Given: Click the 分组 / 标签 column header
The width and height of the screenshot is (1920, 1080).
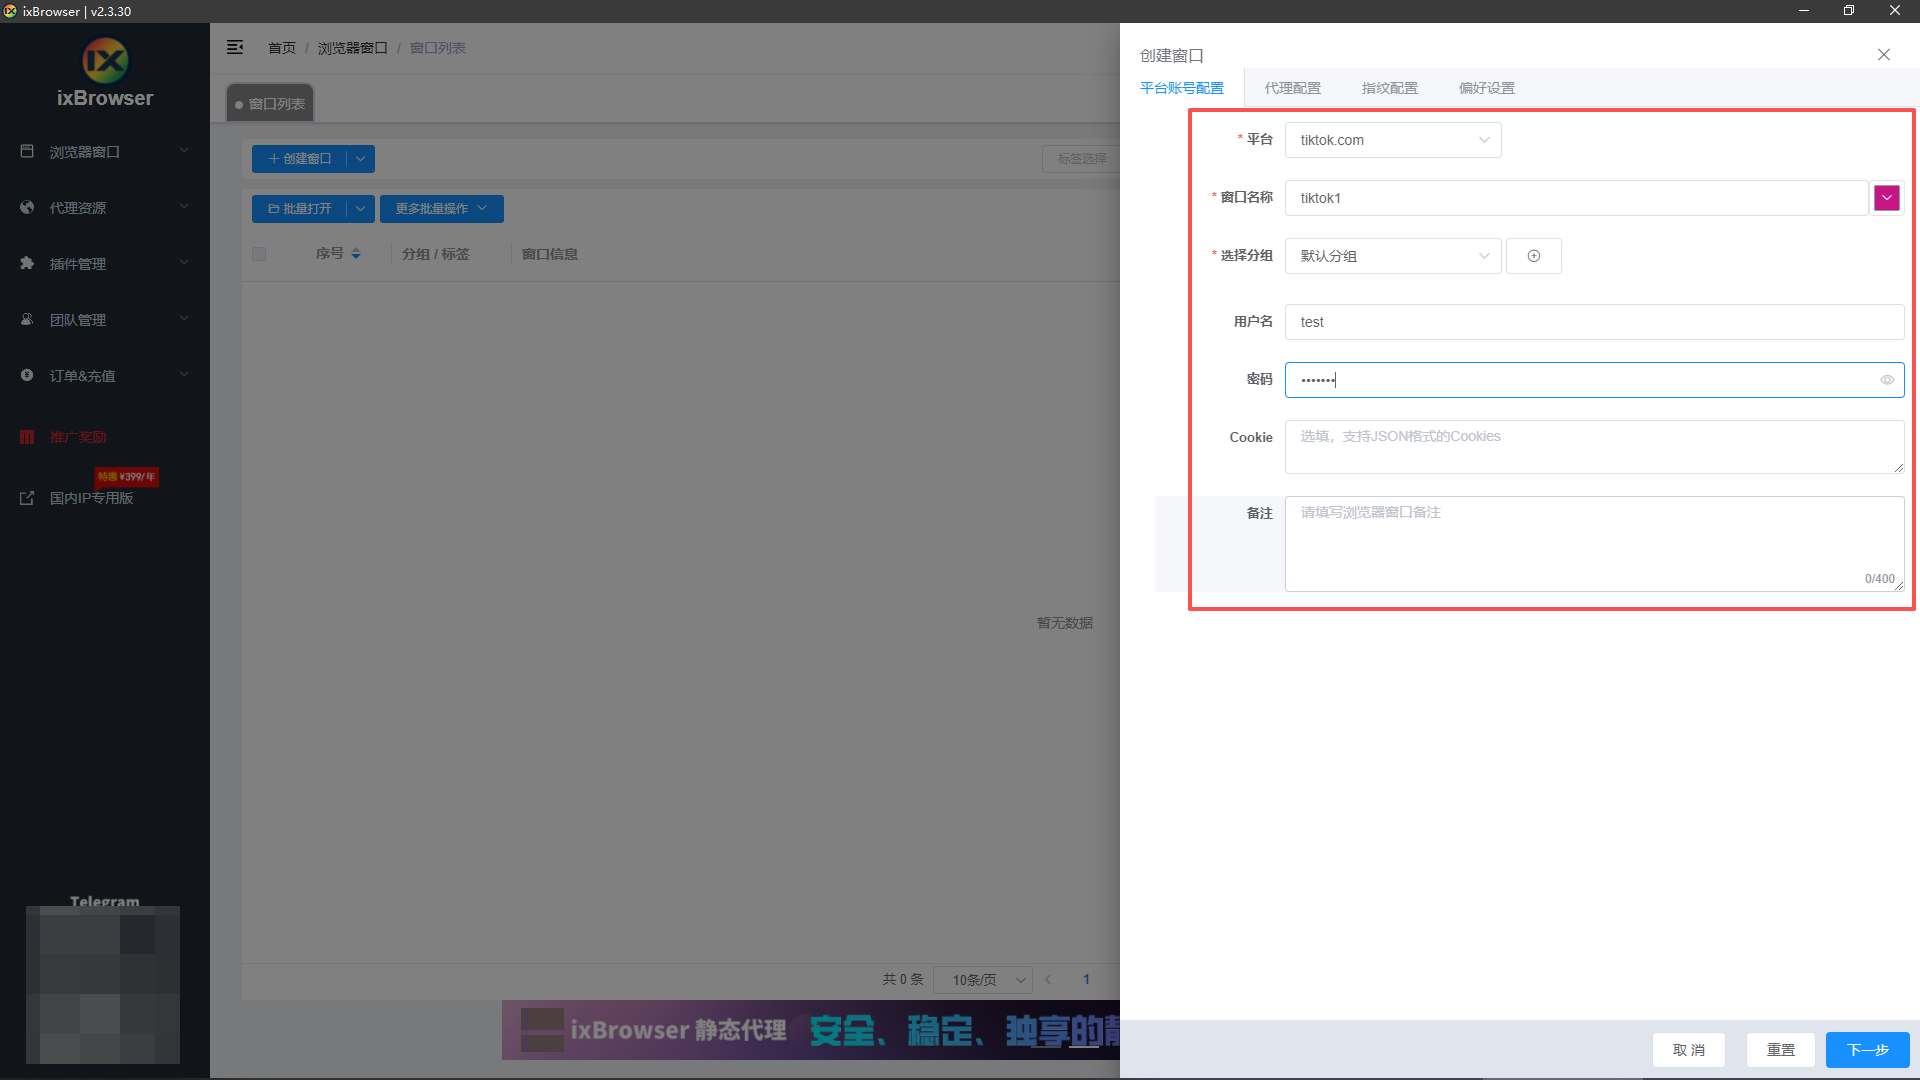Looking at the screenshot, I should click(436, 254).
